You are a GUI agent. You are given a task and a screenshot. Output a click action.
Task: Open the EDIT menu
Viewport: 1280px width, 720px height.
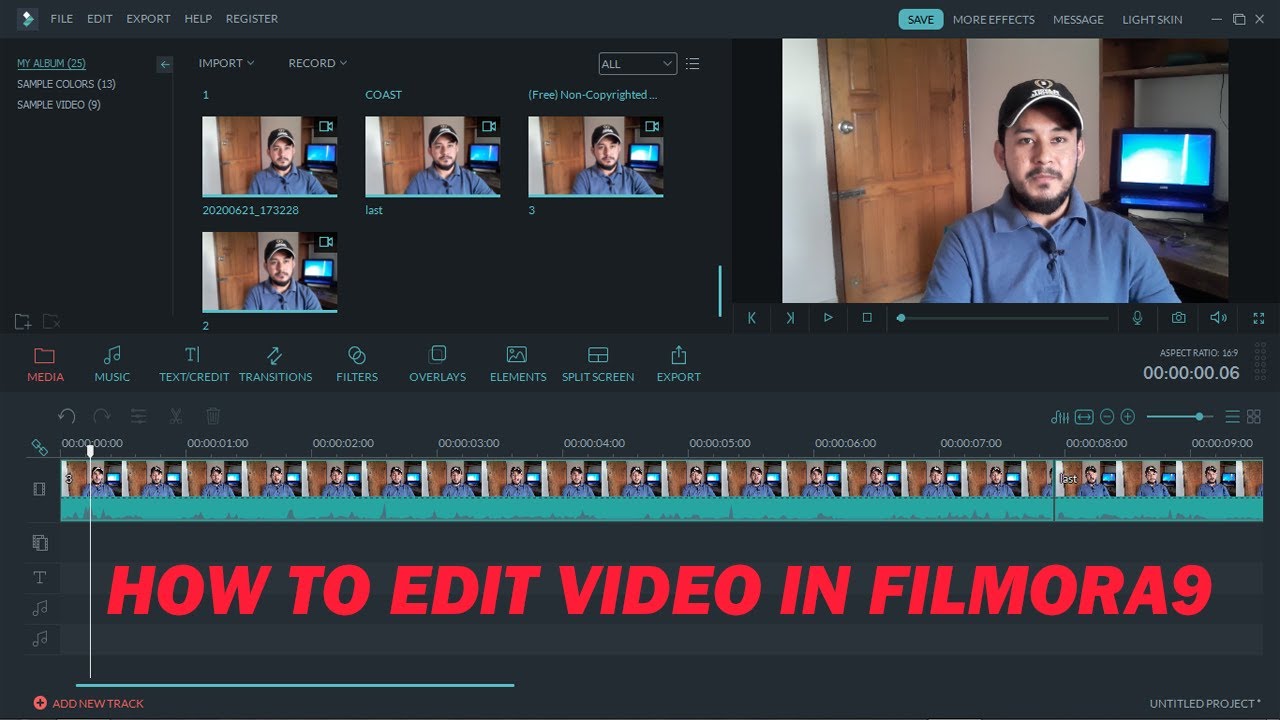99,19
